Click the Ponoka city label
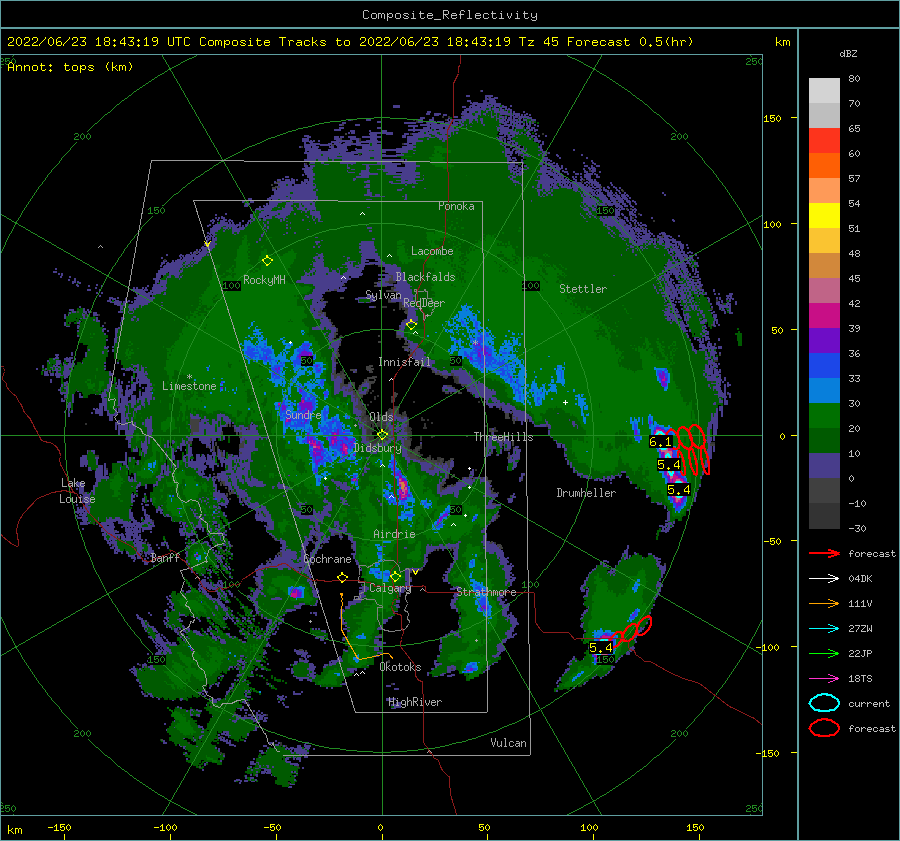Image resolution: width=900 pixels, height=841 pixels. point(456,206)
